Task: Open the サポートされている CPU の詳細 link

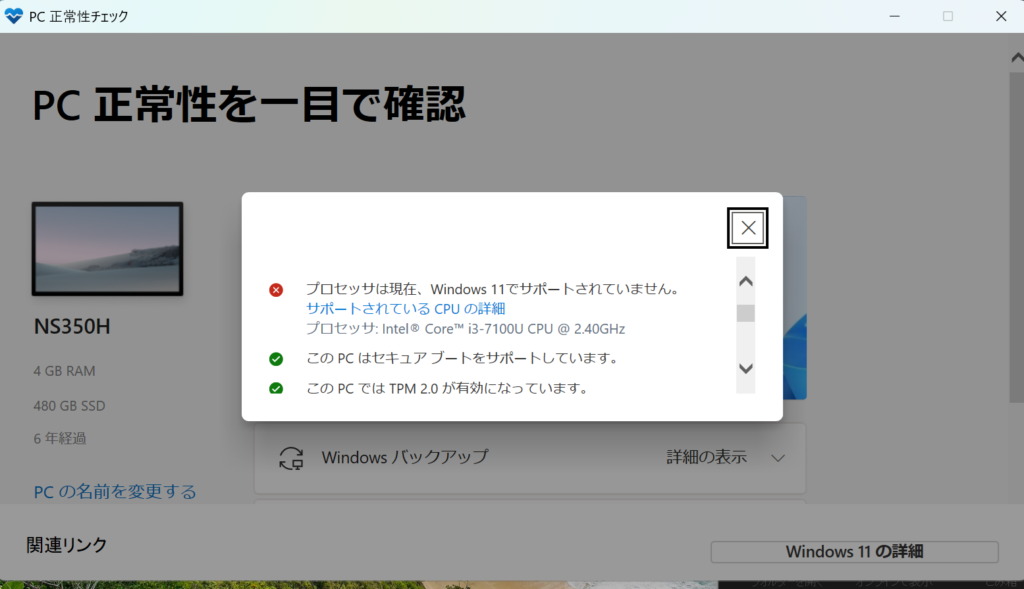Action: pos(406,308)
